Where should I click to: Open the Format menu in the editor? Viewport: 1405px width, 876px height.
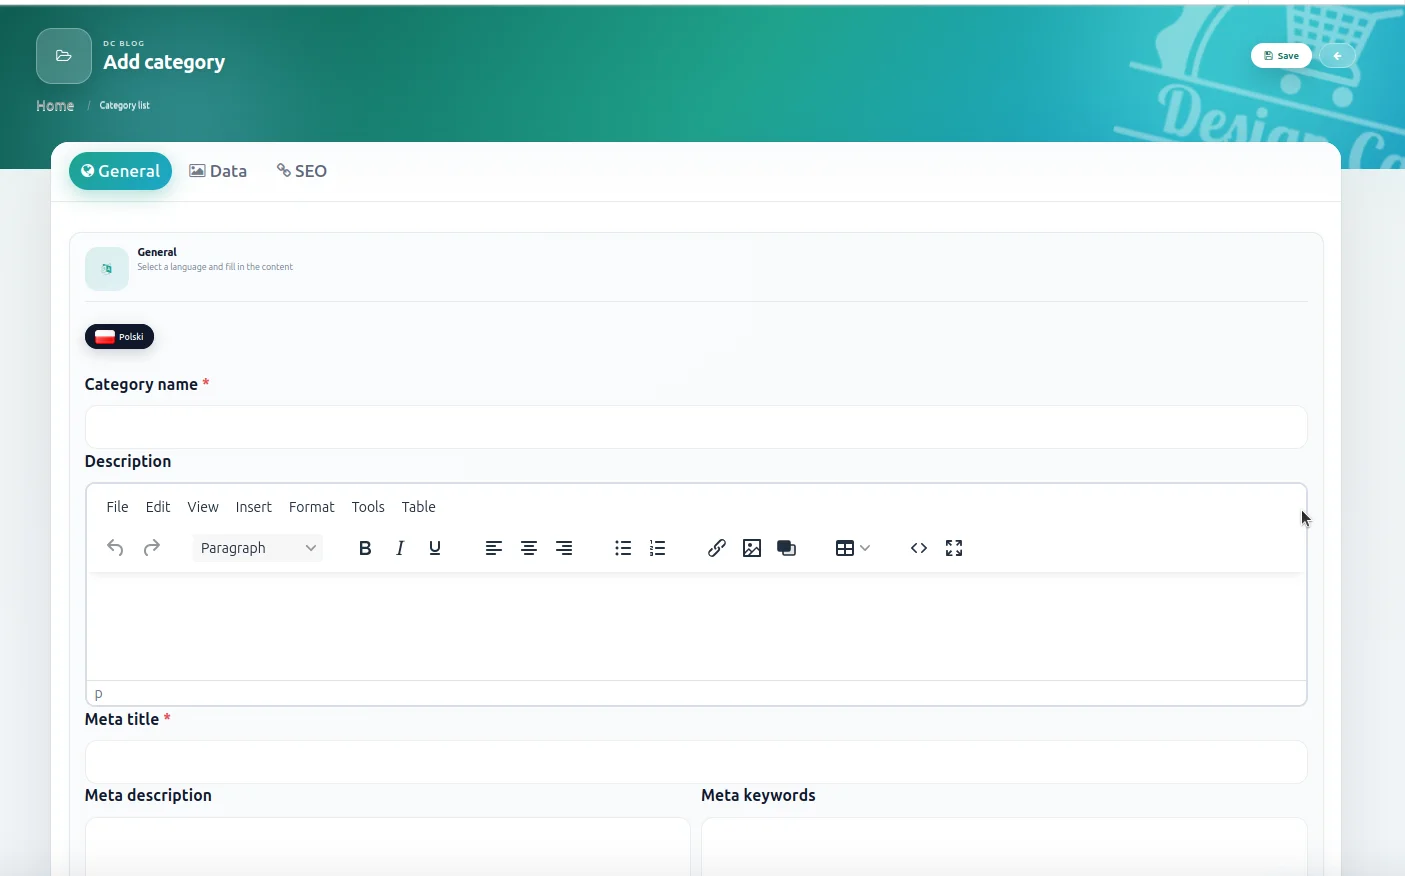click(x=312, y=507)
